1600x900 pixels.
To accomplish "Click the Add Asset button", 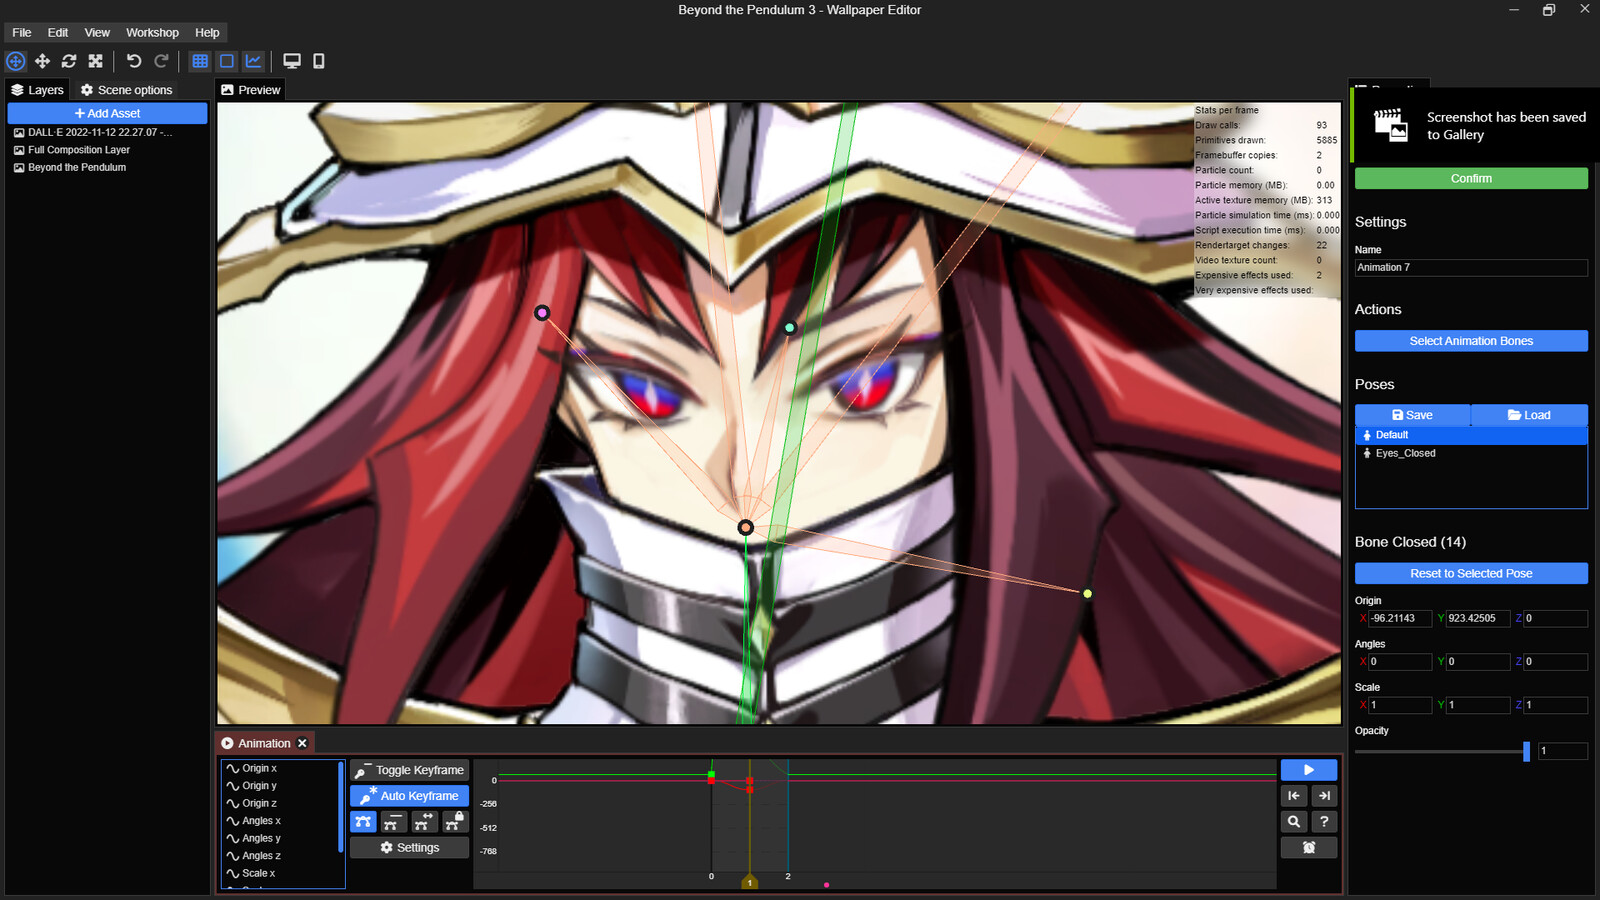I will pos(108,113).
